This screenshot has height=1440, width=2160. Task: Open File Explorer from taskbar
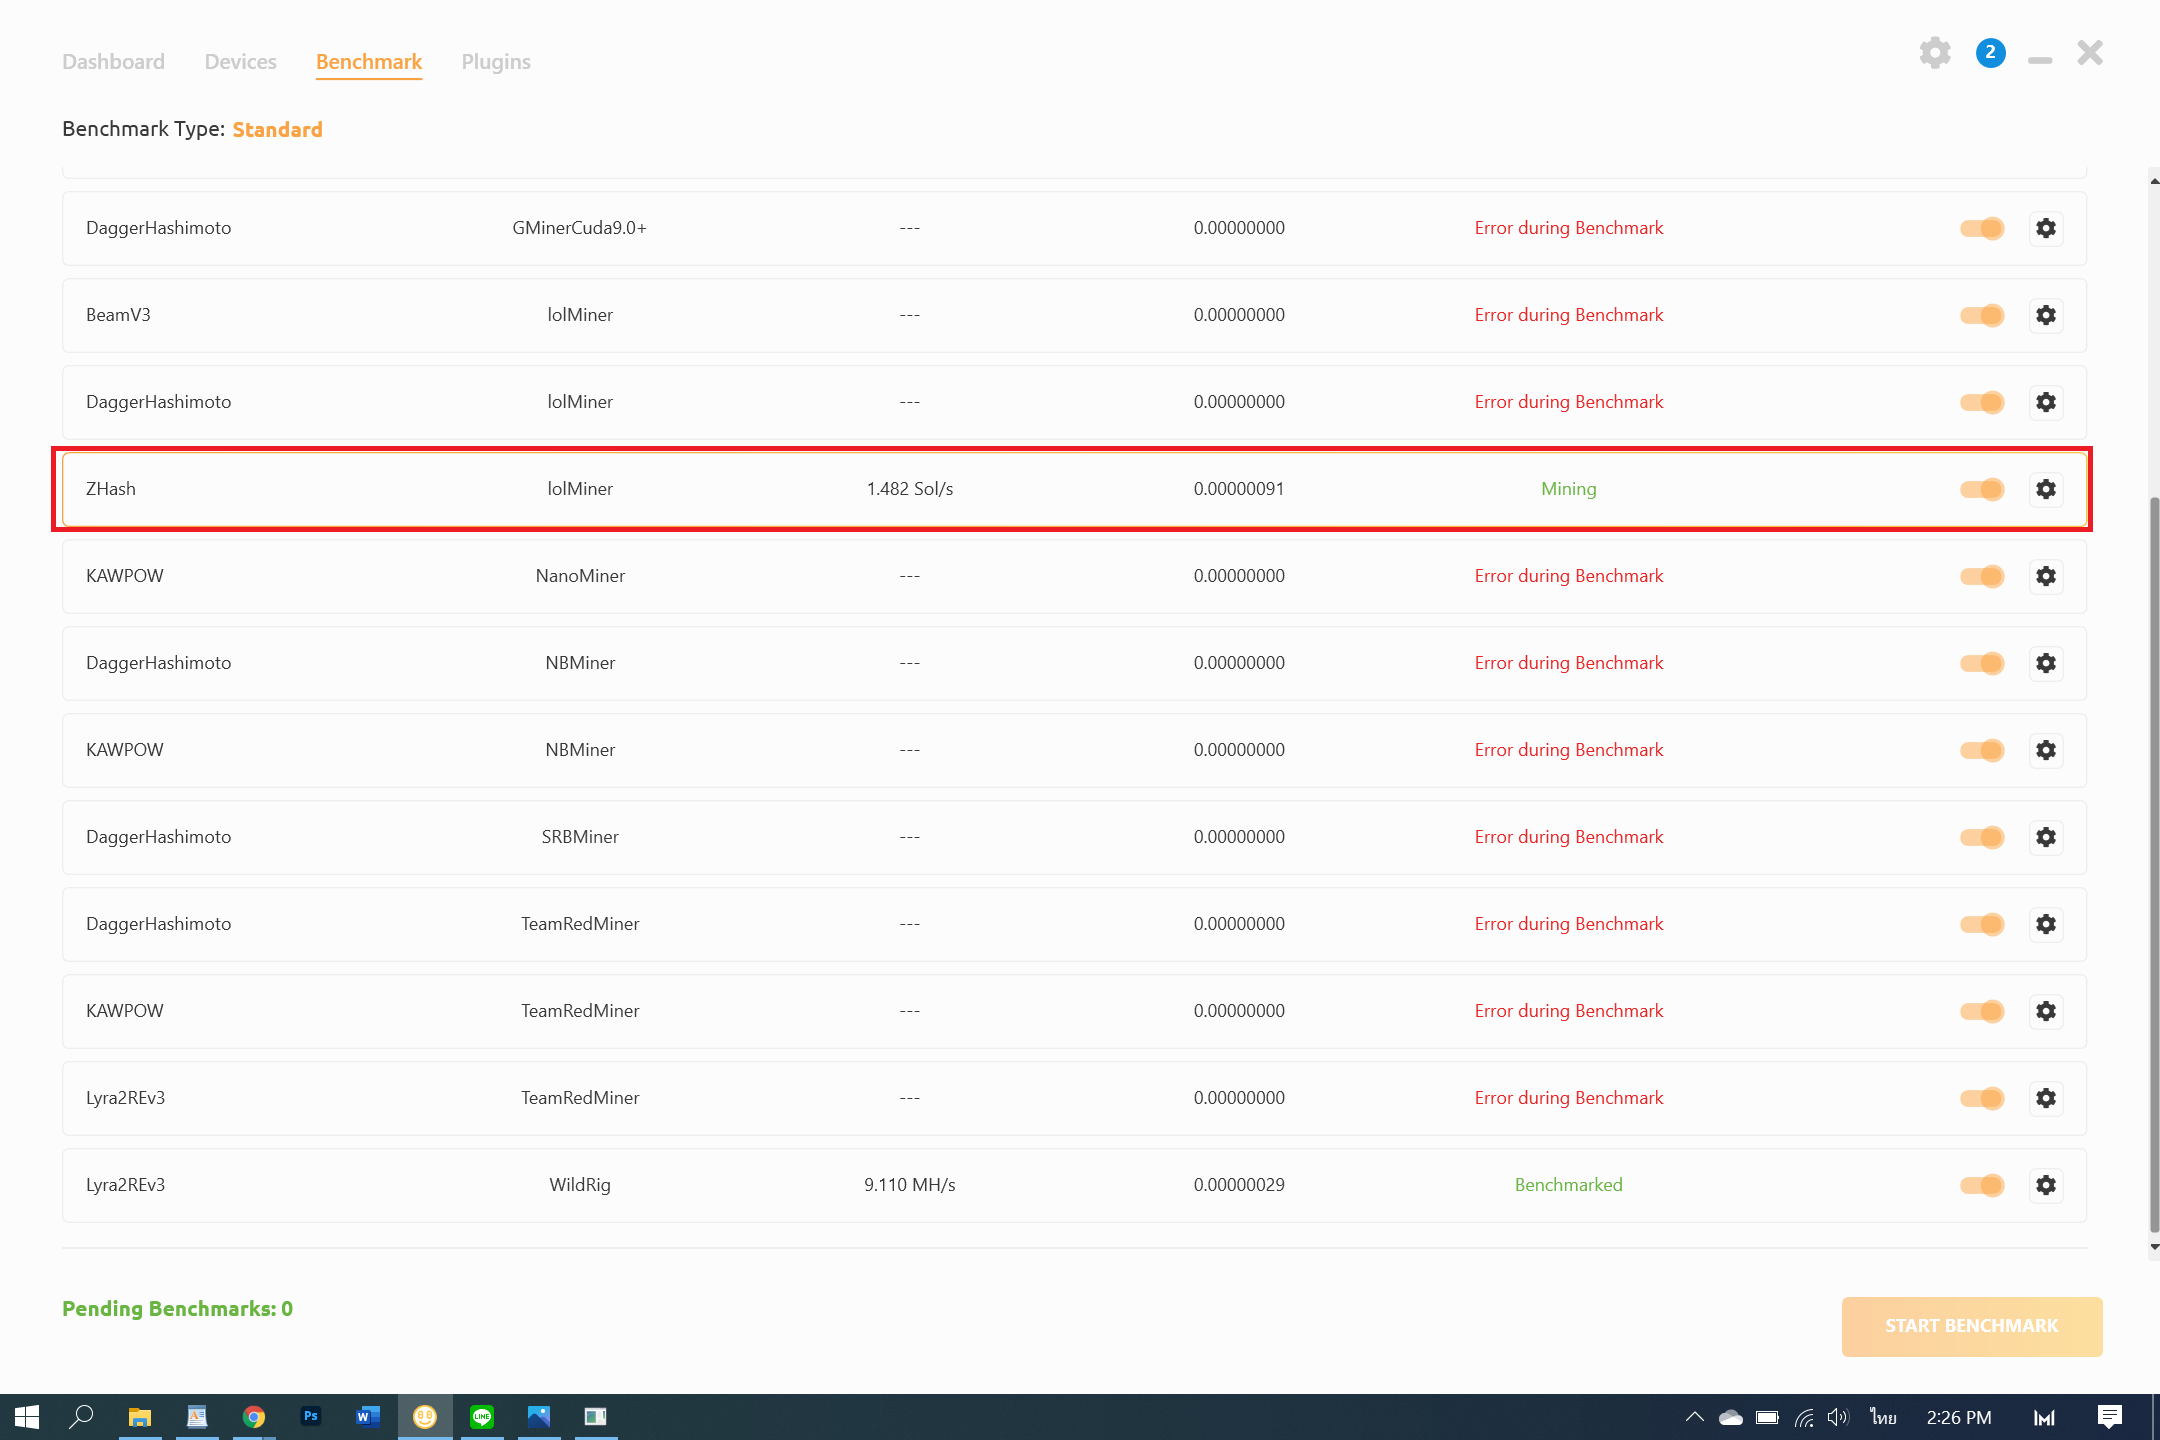point(139,1417)
